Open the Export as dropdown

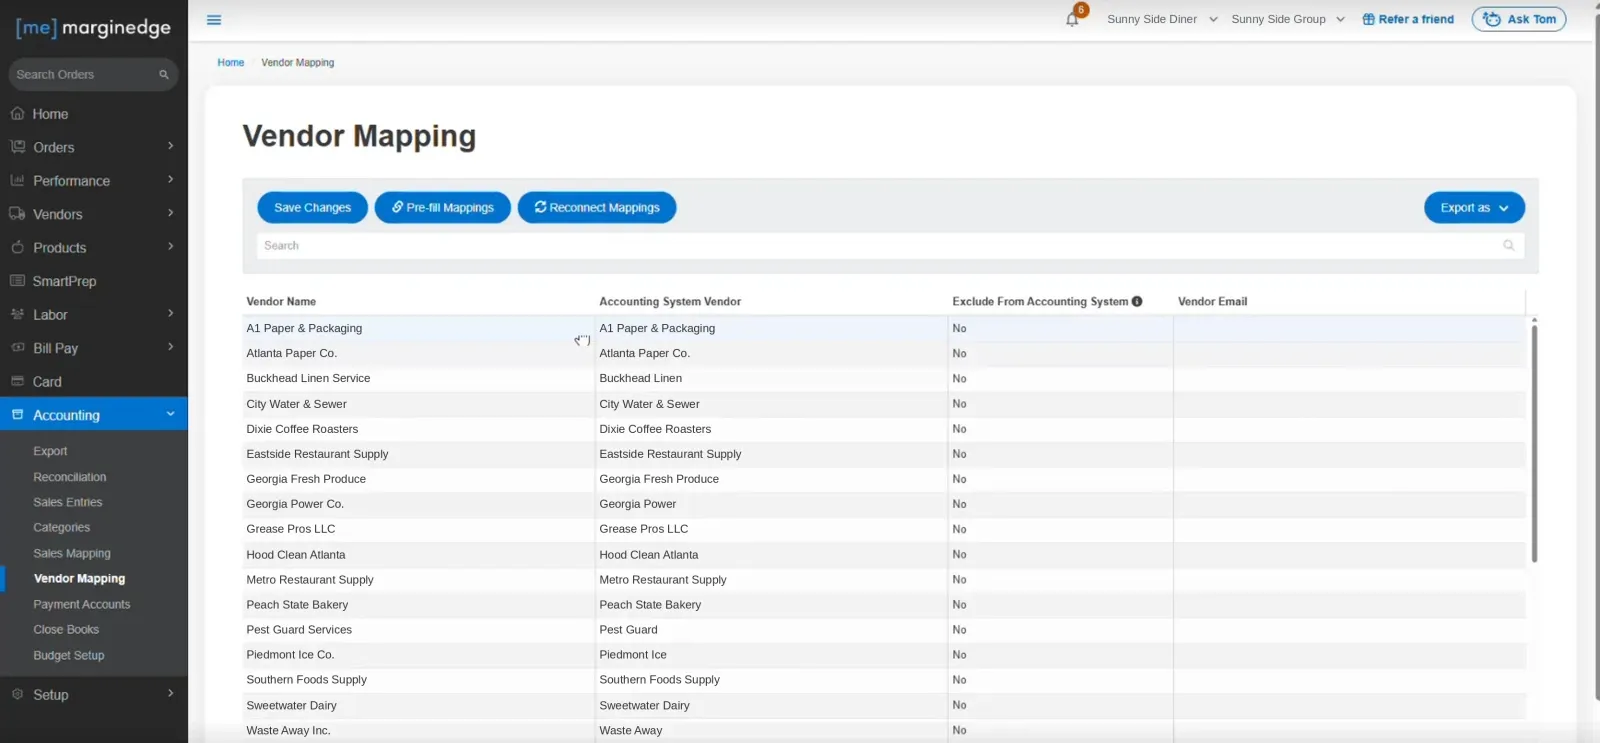[1474, 208]
